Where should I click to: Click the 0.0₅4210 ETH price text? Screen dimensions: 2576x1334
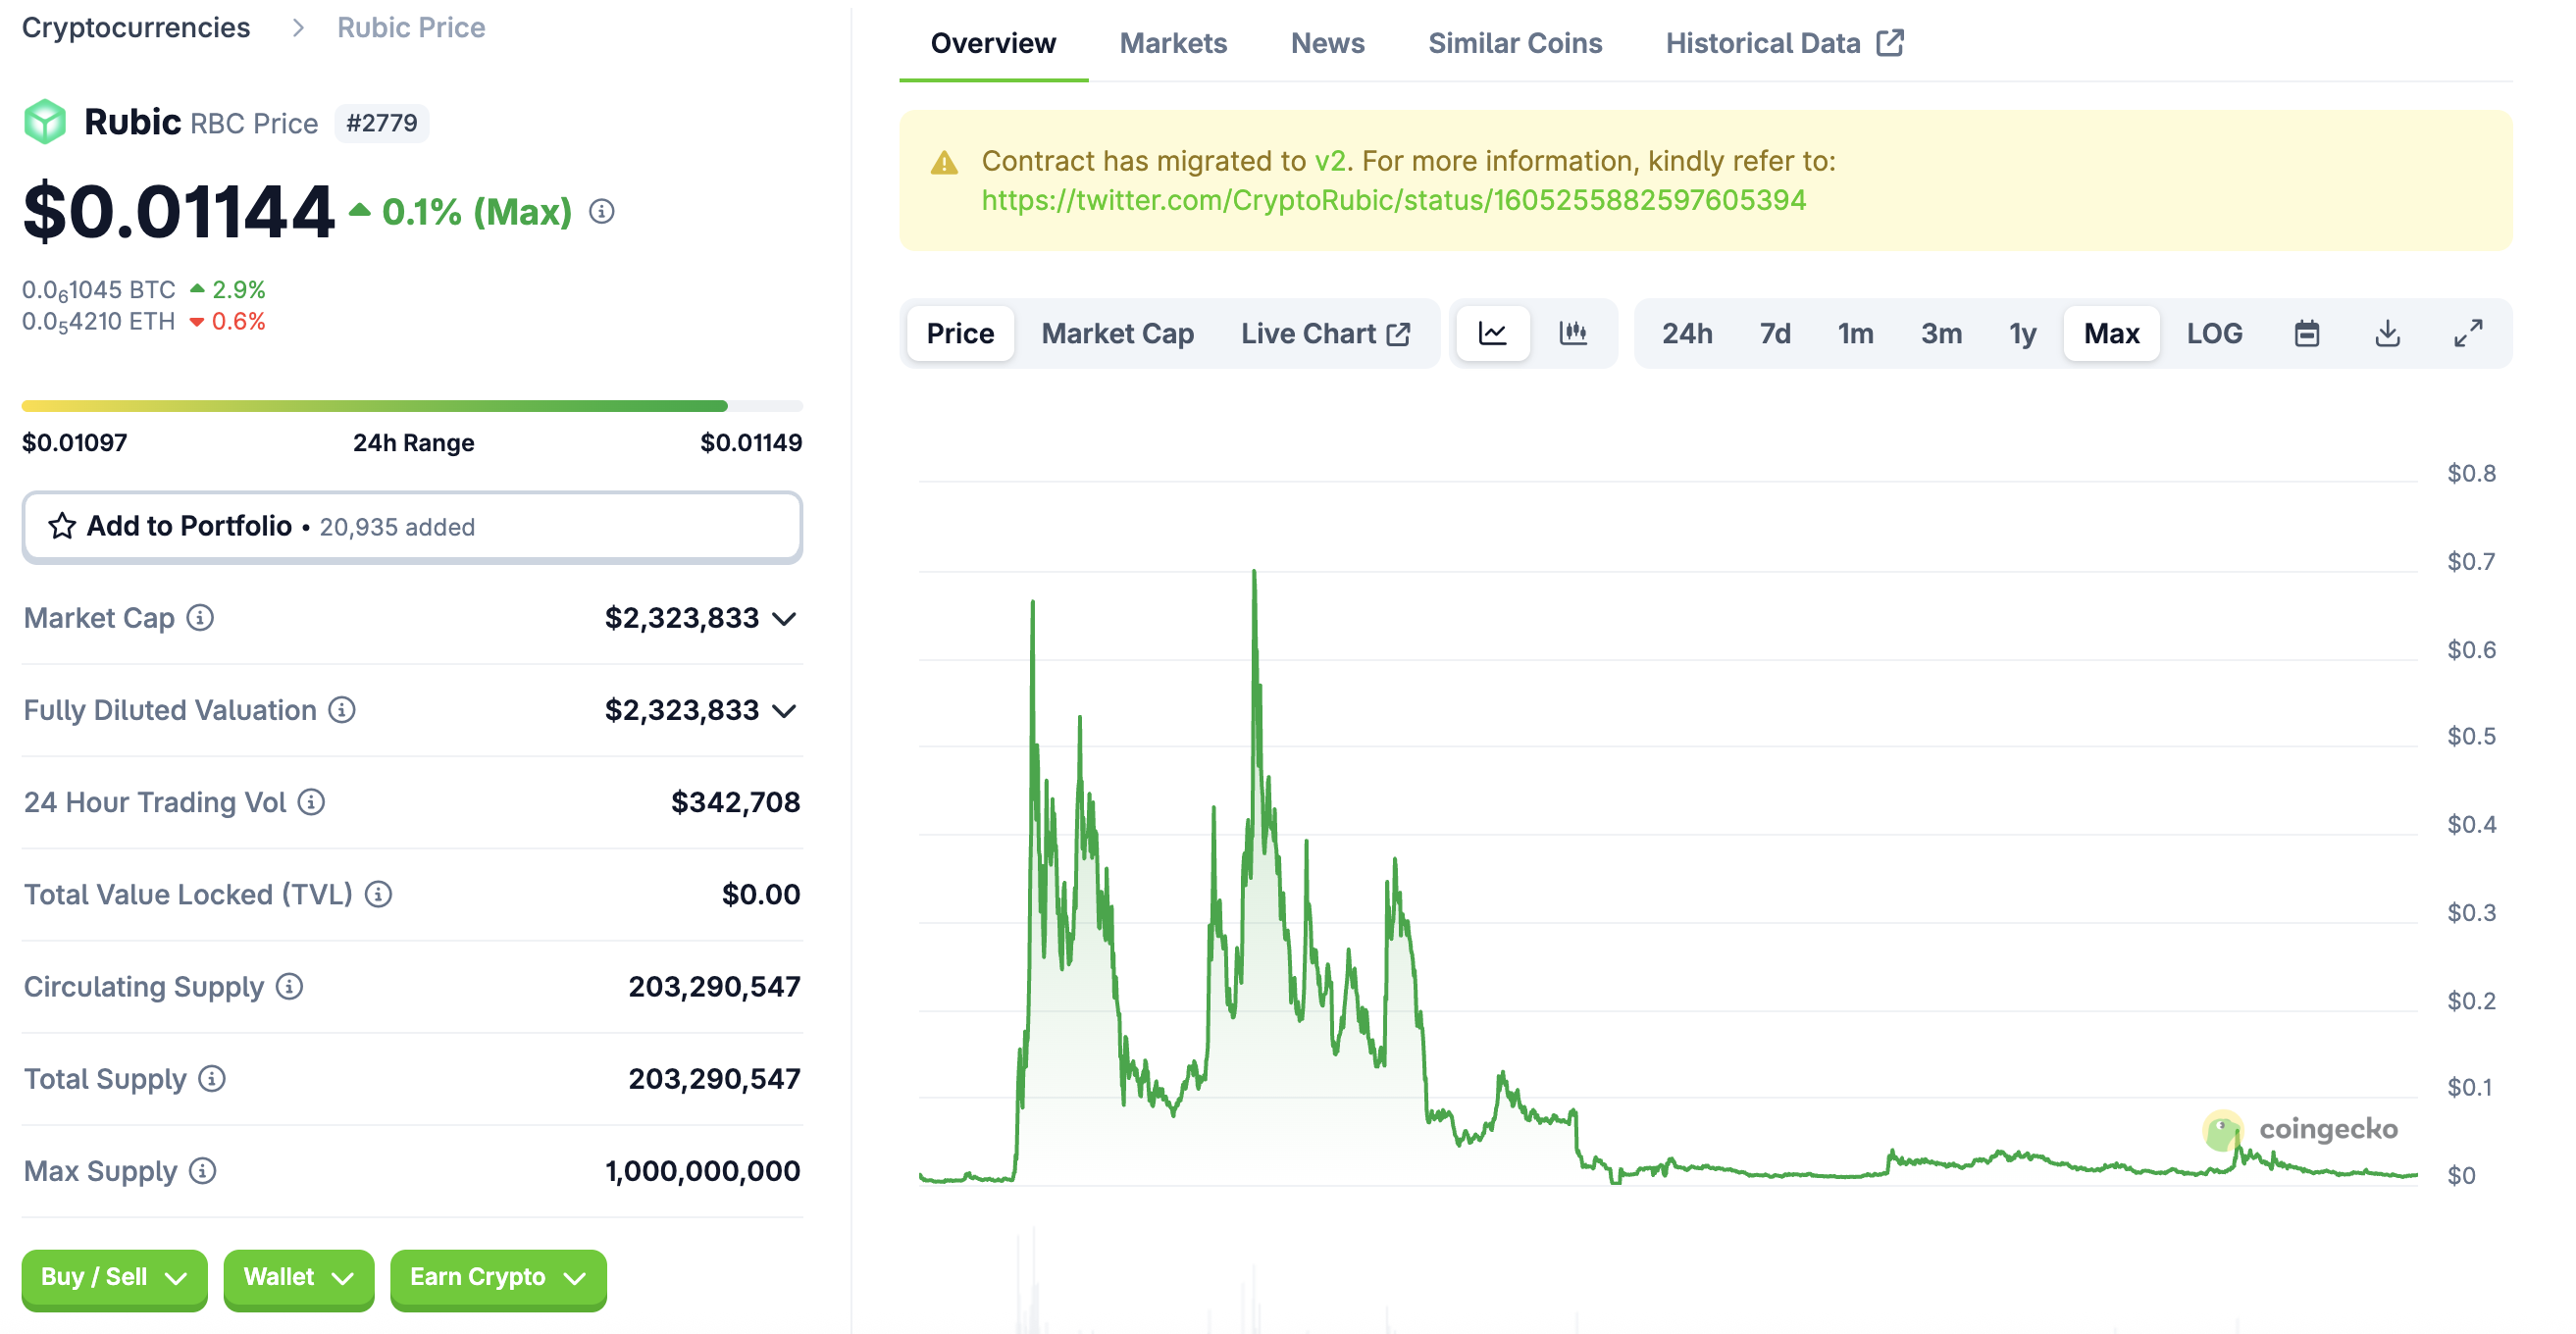pyautogui.click(x=99, y=322)
